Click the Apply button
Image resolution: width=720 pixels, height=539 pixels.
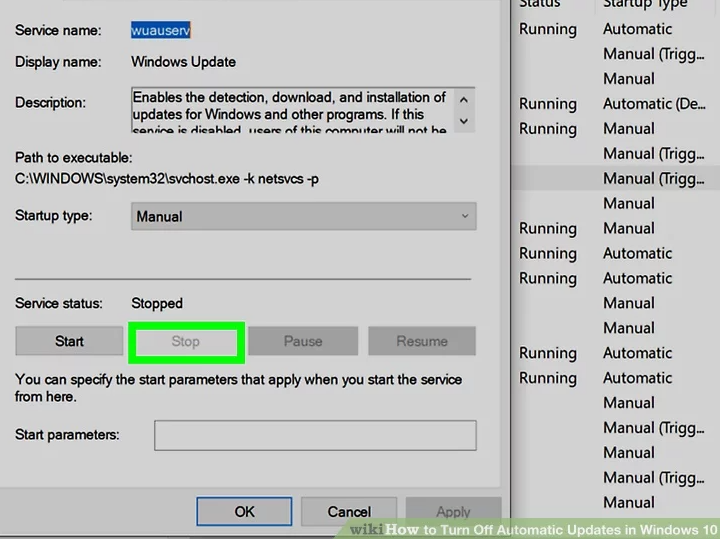tap(453, 511)
